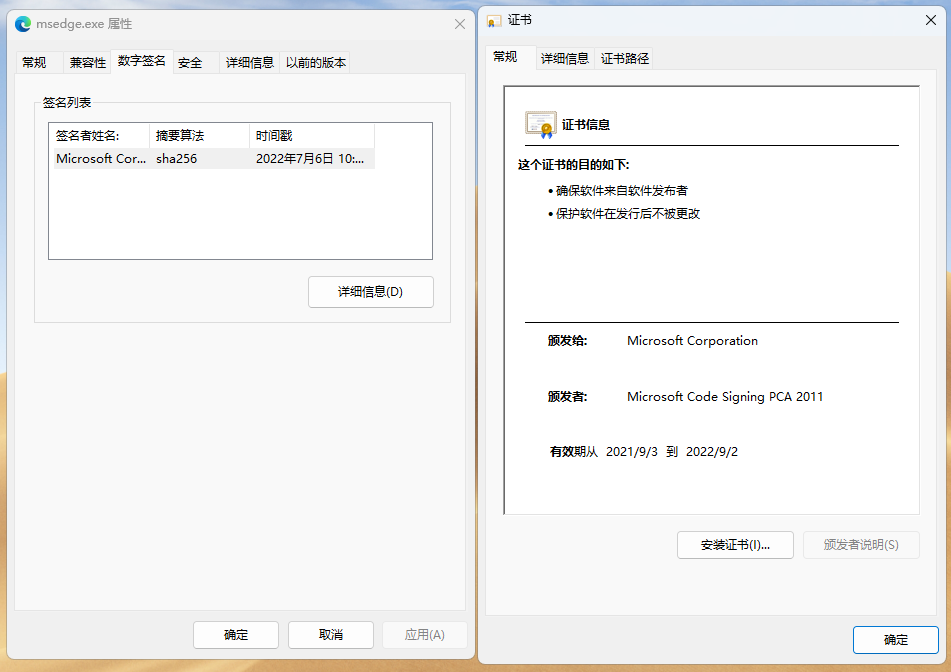Click the Edge icon in the title bar

pyautogui.click(x=22, y=24)
